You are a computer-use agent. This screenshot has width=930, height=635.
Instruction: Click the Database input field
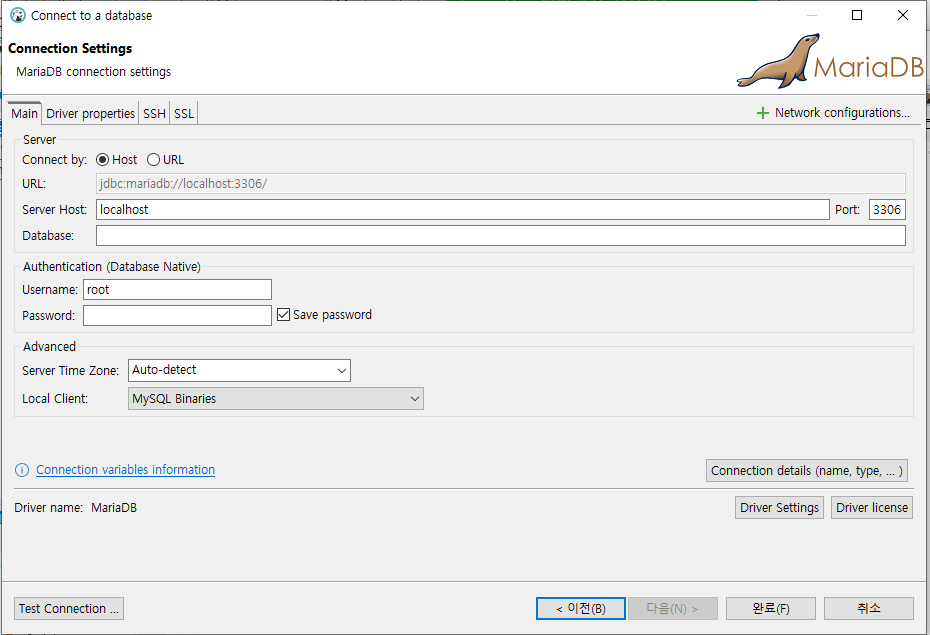pos(501,236)
